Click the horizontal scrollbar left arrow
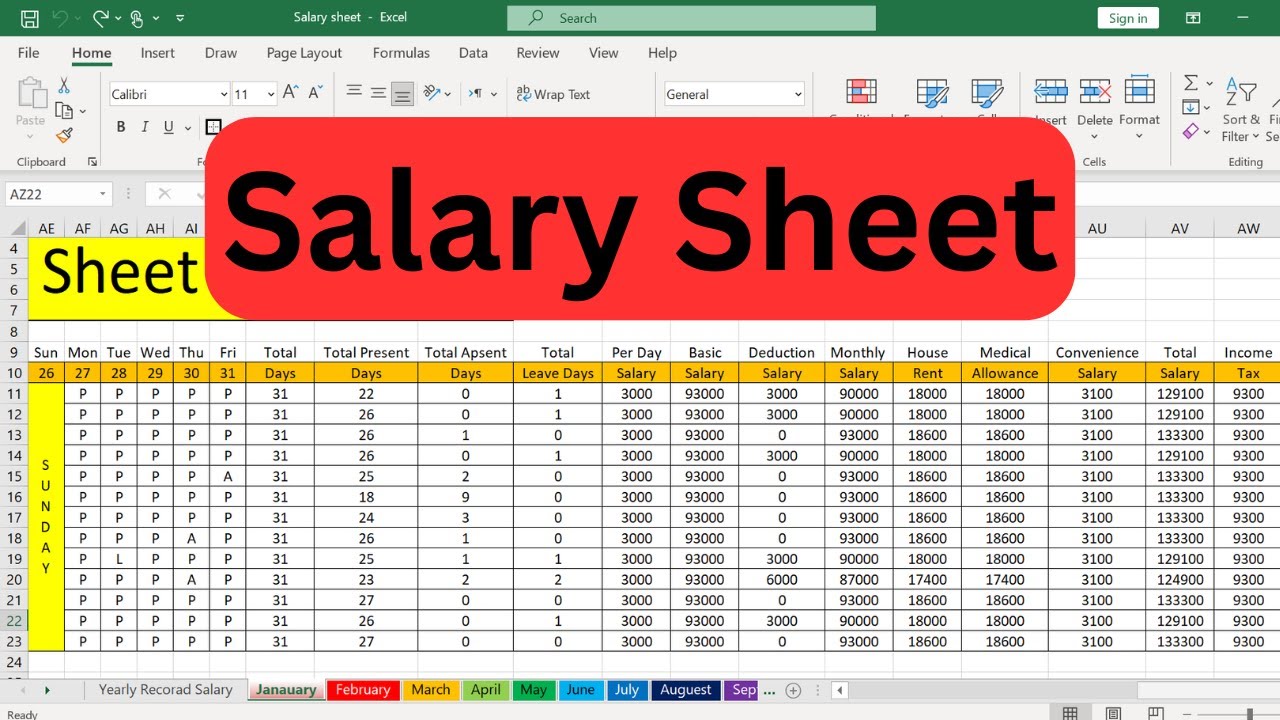The image size is (1280, 720). (x=840, y=690)
